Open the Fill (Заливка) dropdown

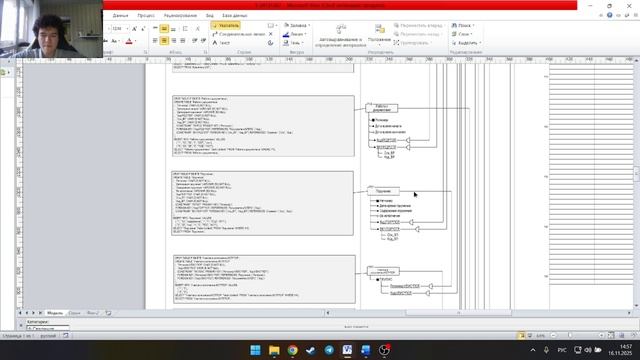pos(297,26)
